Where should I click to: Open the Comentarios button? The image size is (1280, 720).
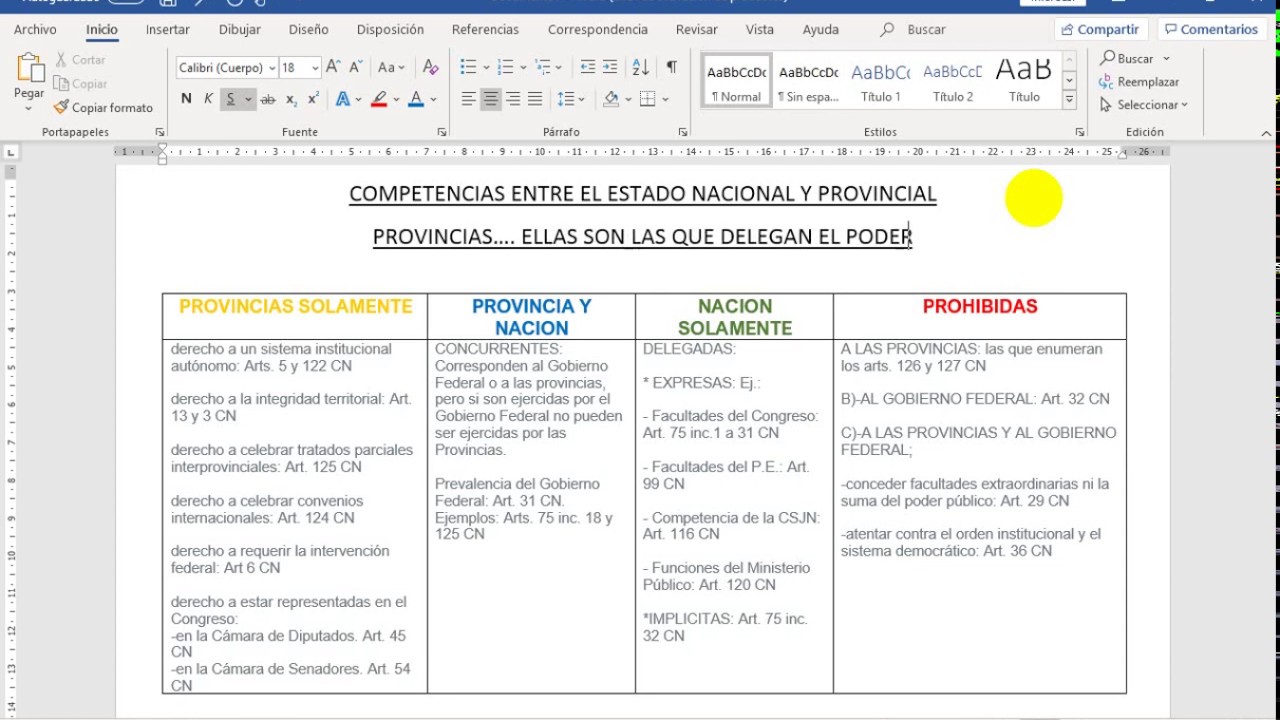click(x=1211, y=29)
